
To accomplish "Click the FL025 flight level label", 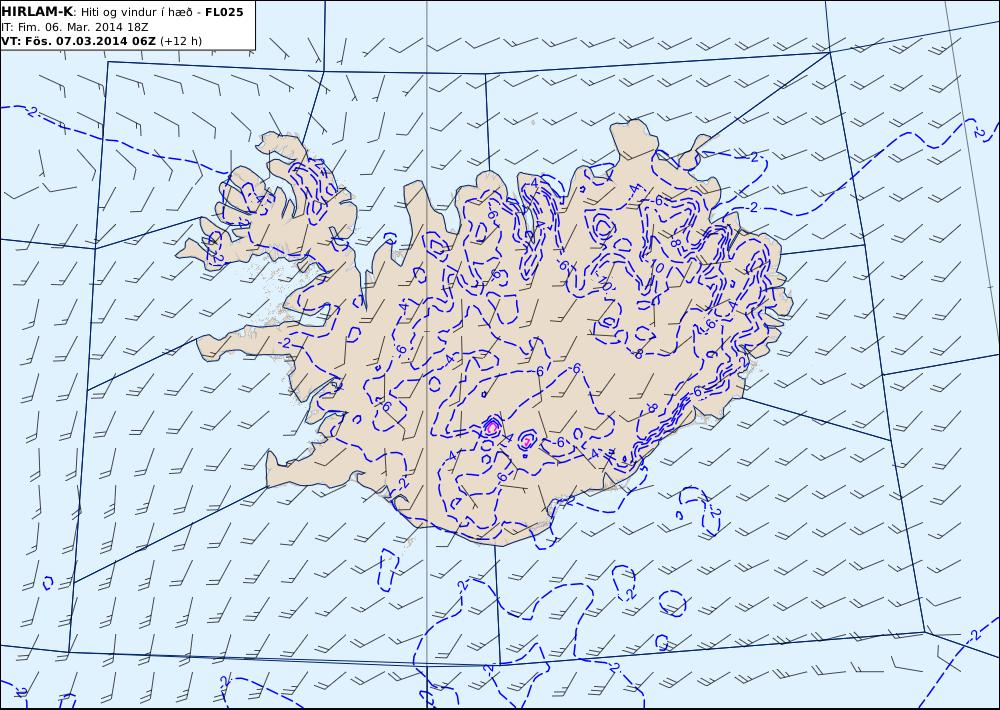I will 224,12.
